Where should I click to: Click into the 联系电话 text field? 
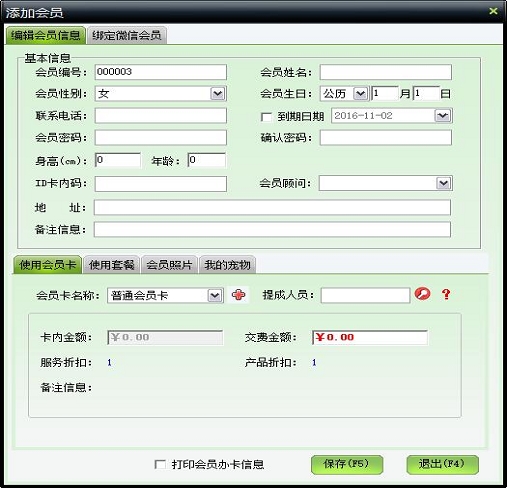tap(161, 116)
